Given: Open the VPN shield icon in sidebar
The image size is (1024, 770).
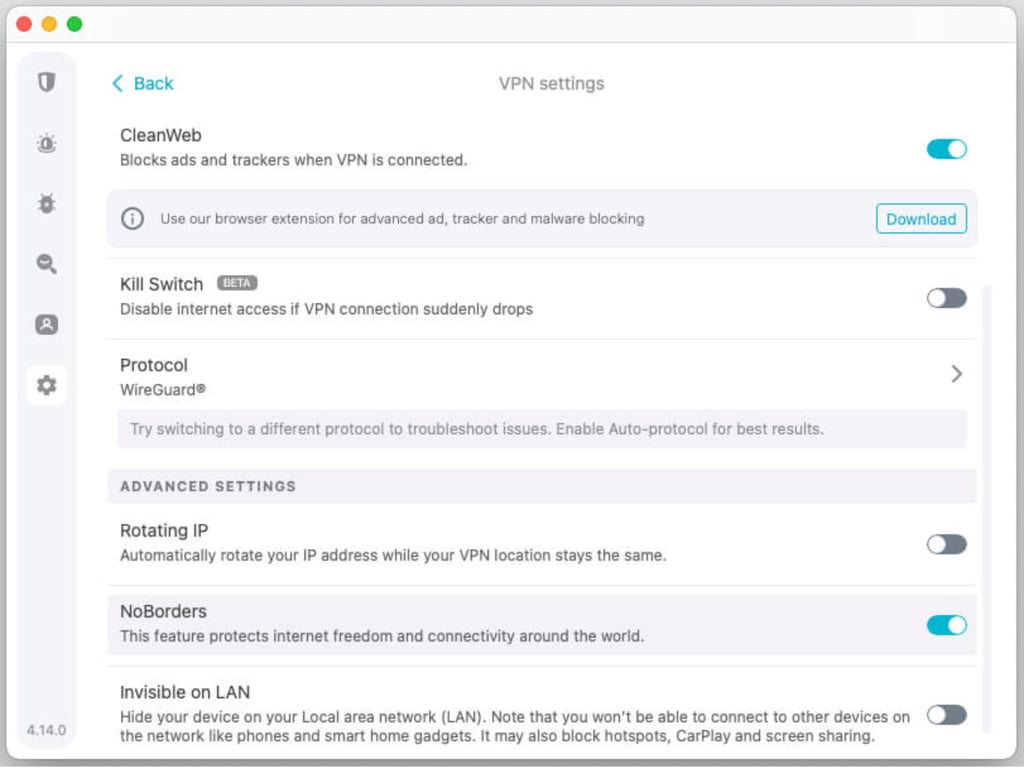Looking at the screenshot, I should click(x=46, y=82).
